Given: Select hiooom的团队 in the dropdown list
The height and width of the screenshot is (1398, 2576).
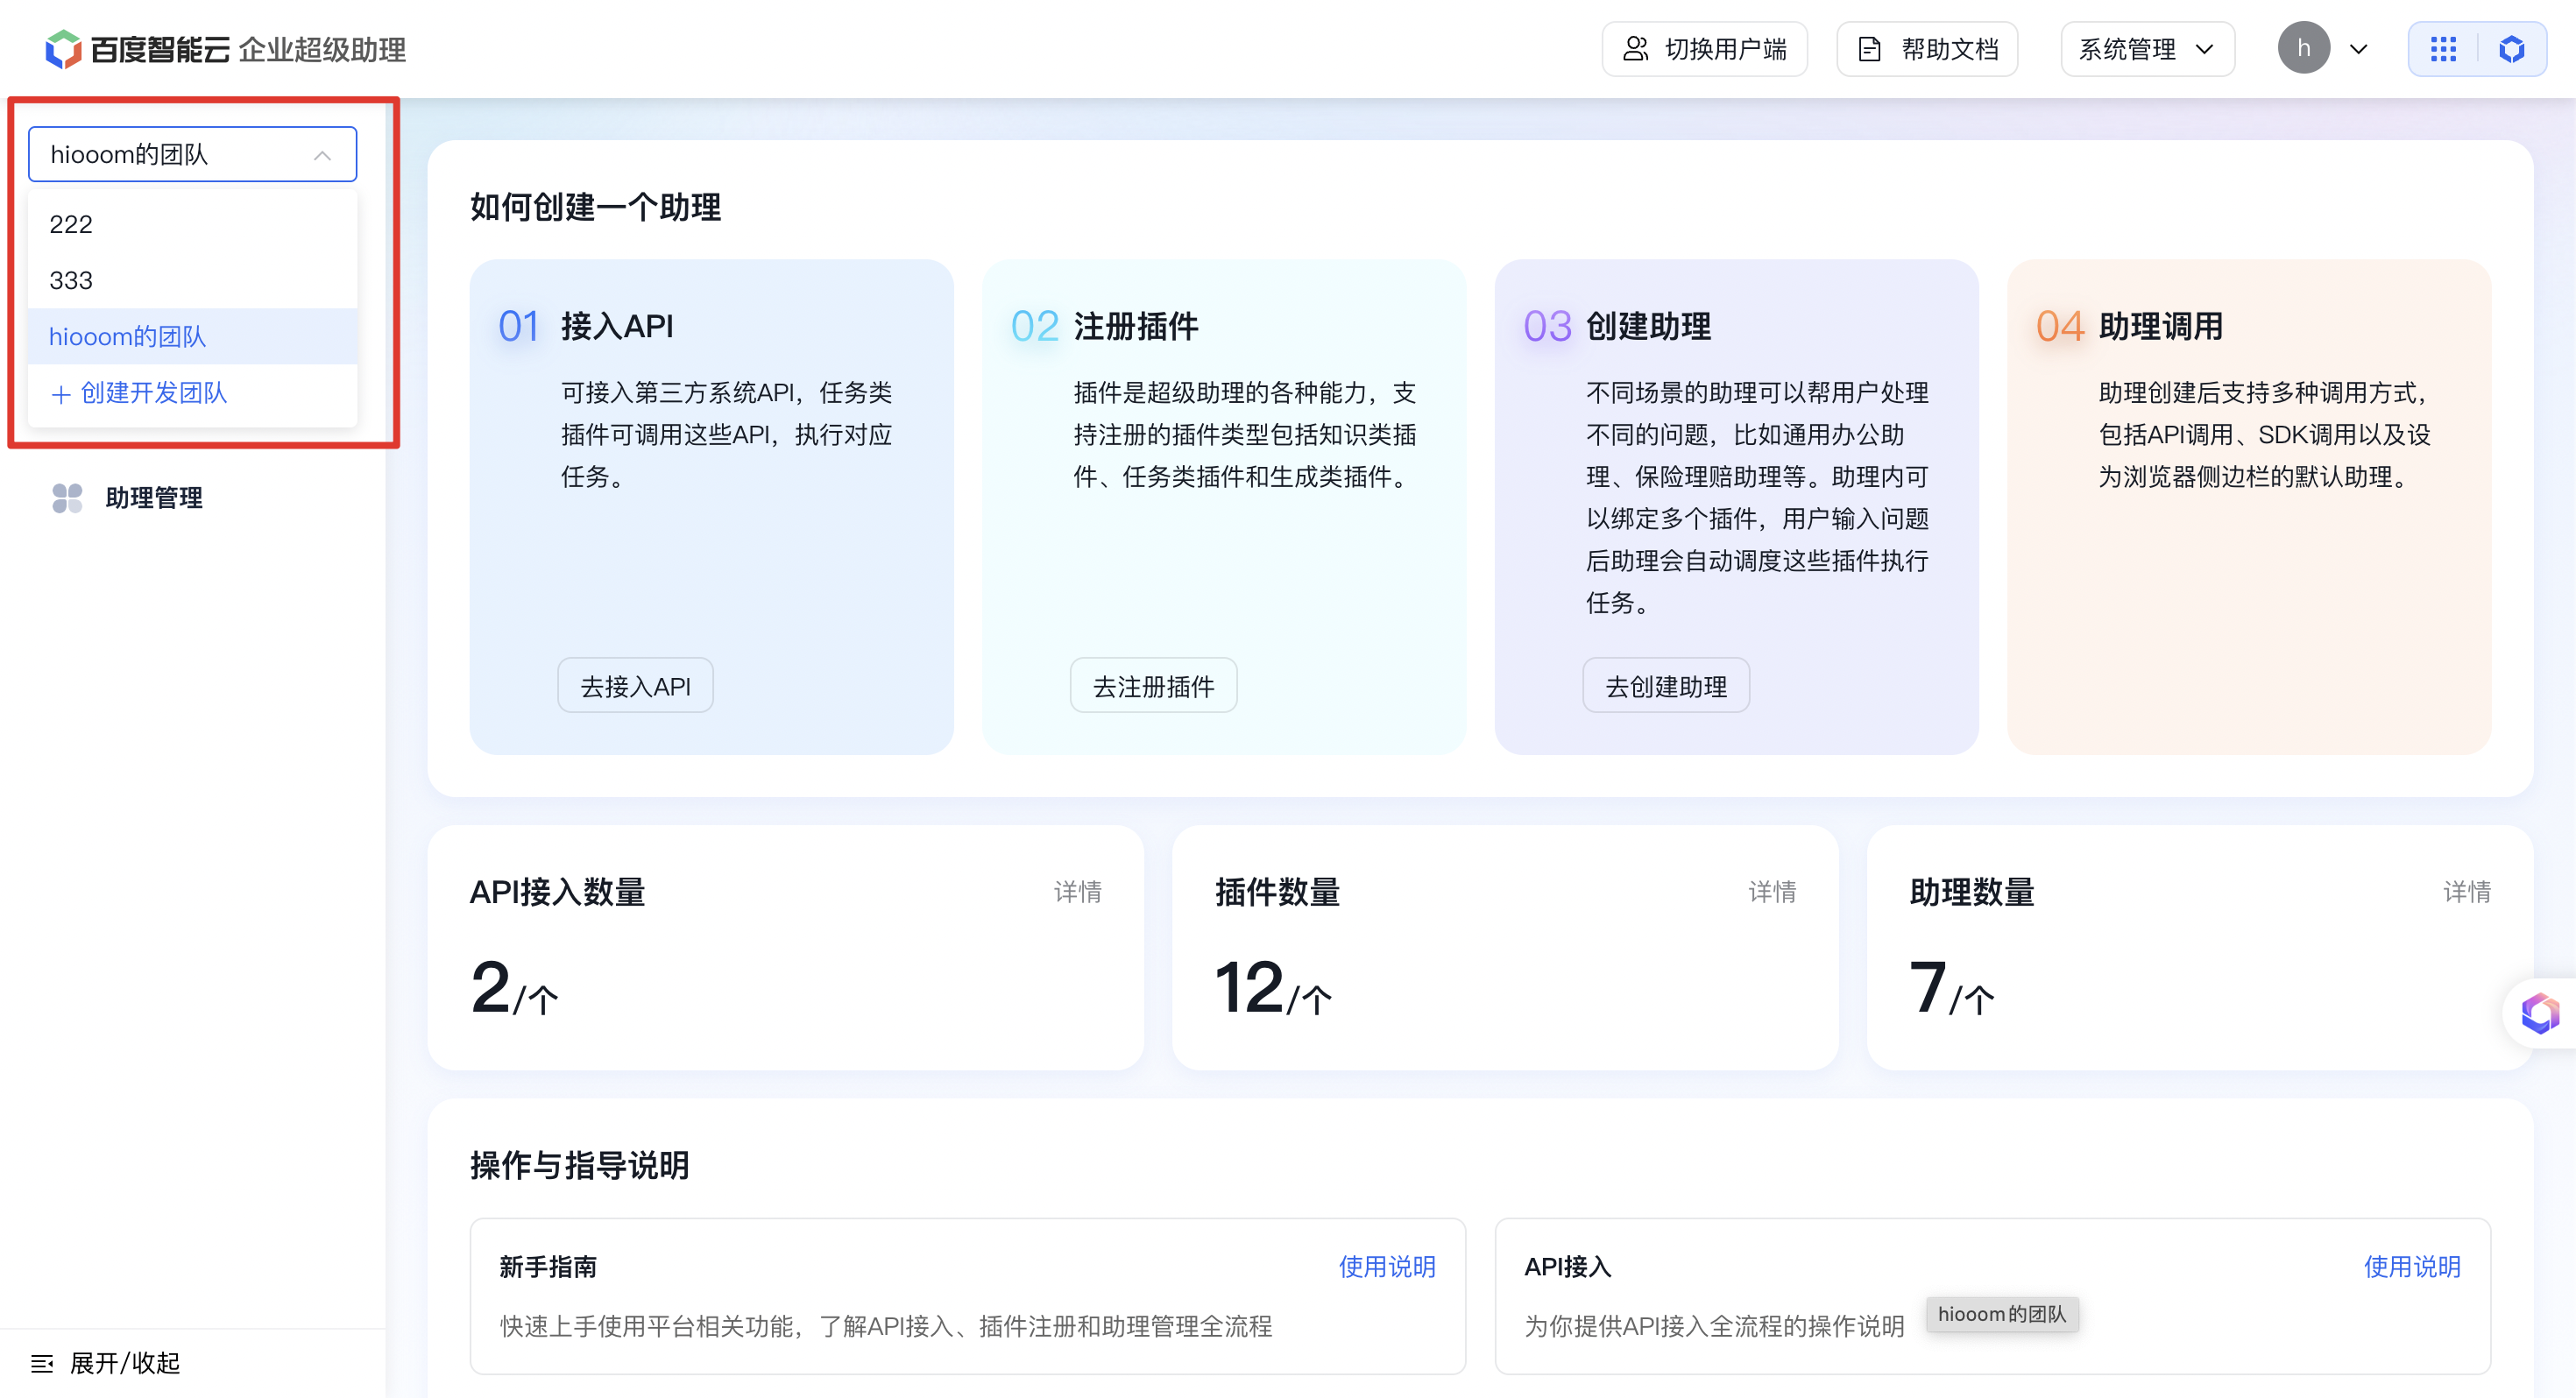Looking at the screenshot, I should pos(192,336).
